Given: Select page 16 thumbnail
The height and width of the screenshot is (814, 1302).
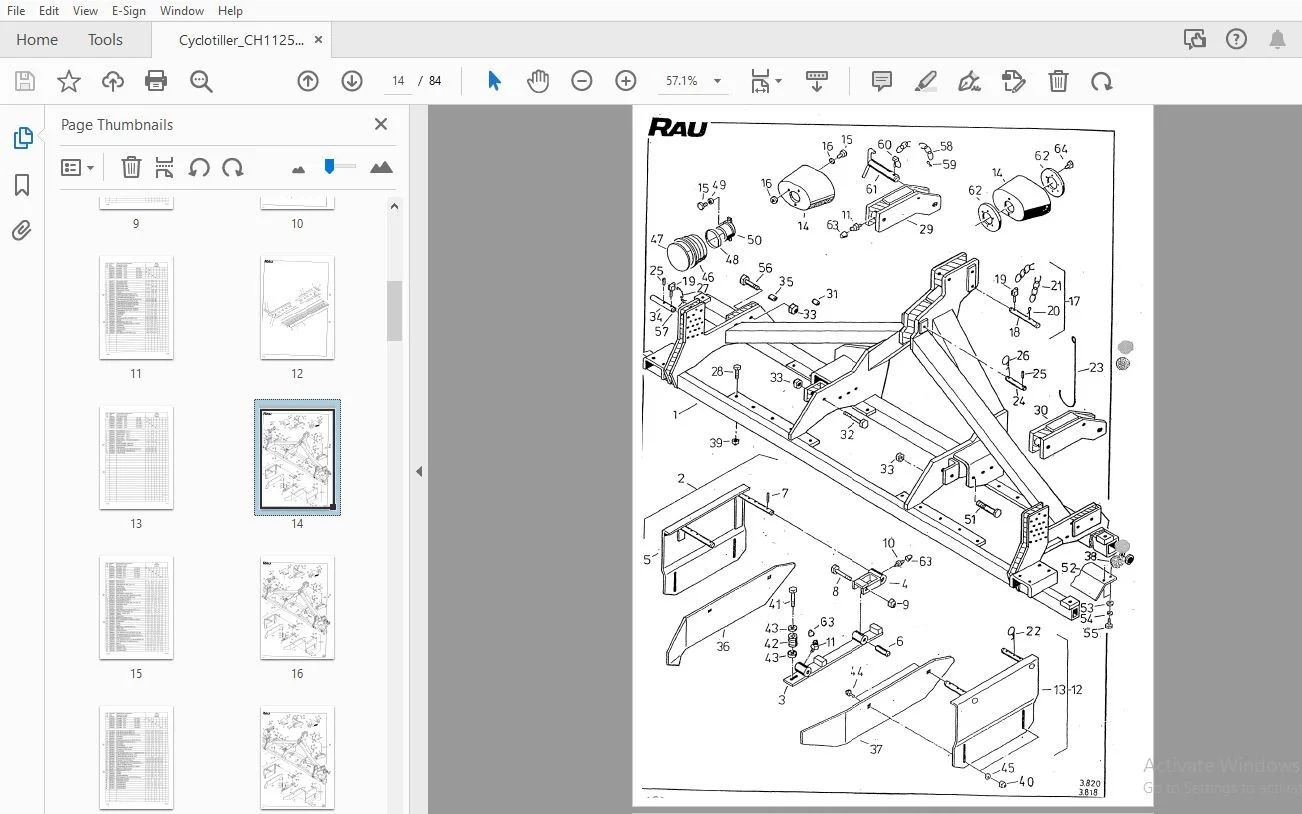Looking at the screenshot, I should tap(297, 608).
